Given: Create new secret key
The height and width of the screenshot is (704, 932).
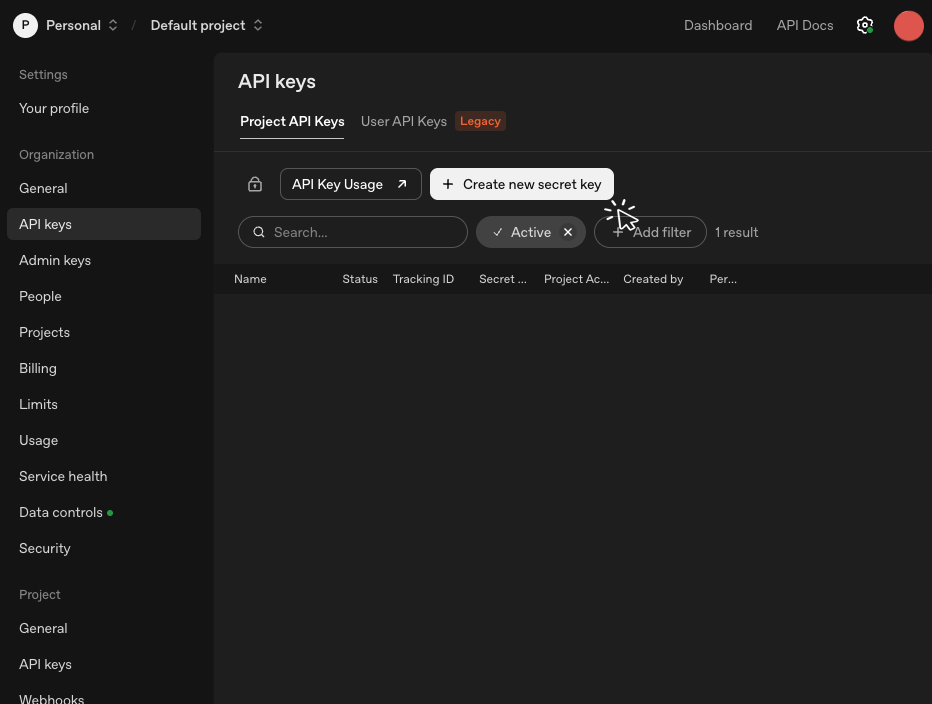Looking at the screenshot, I should (x=522, y=184).
